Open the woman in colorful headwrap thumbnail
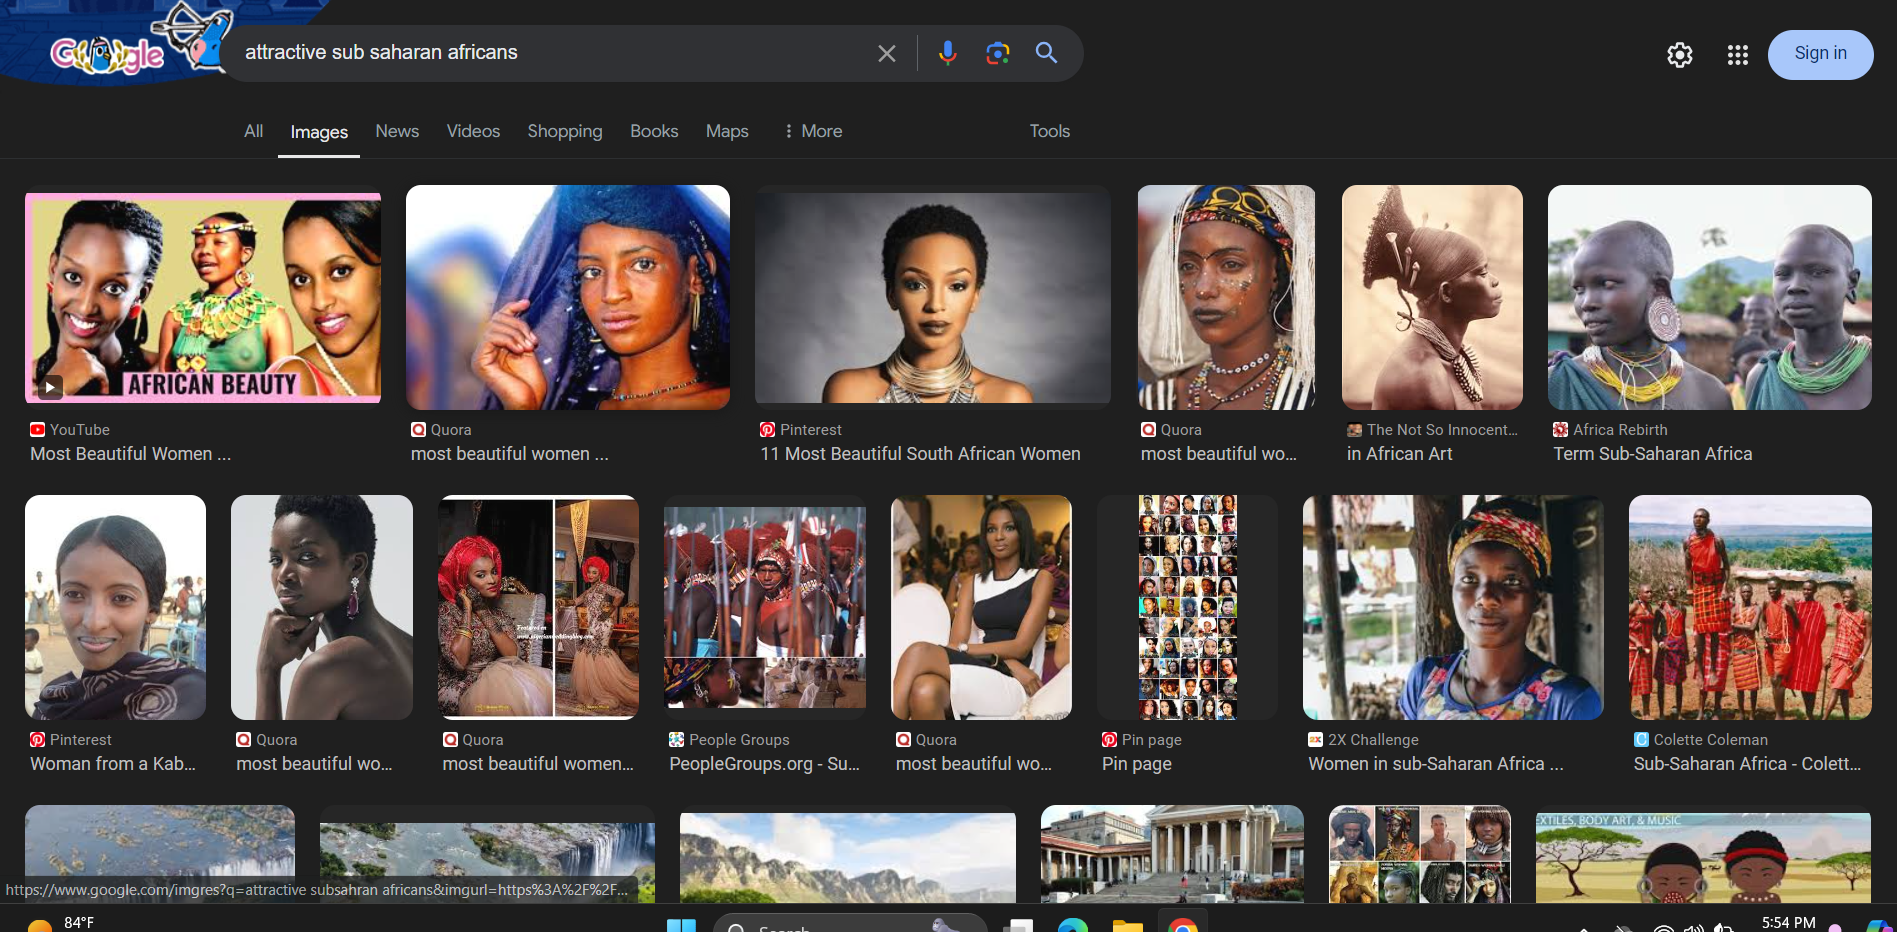The width and height of the screenshot is (1897, 932). [1453, 607]
